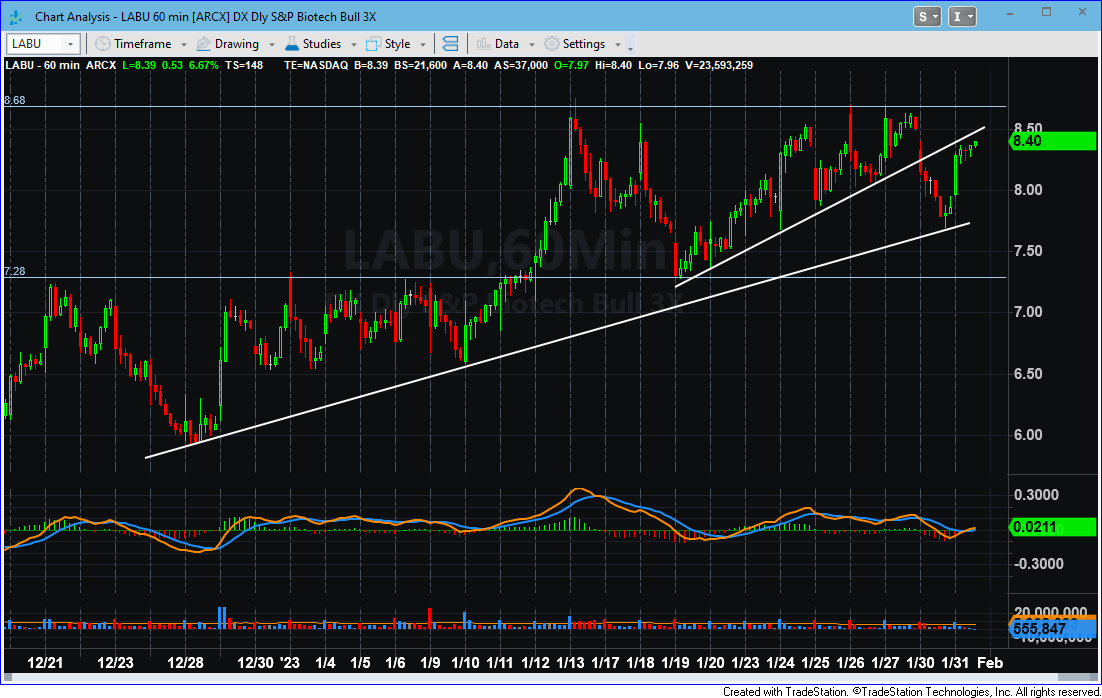Click the blue 555,847 volume value marker
The image size is (1102, 698).
pos(1052,628)
